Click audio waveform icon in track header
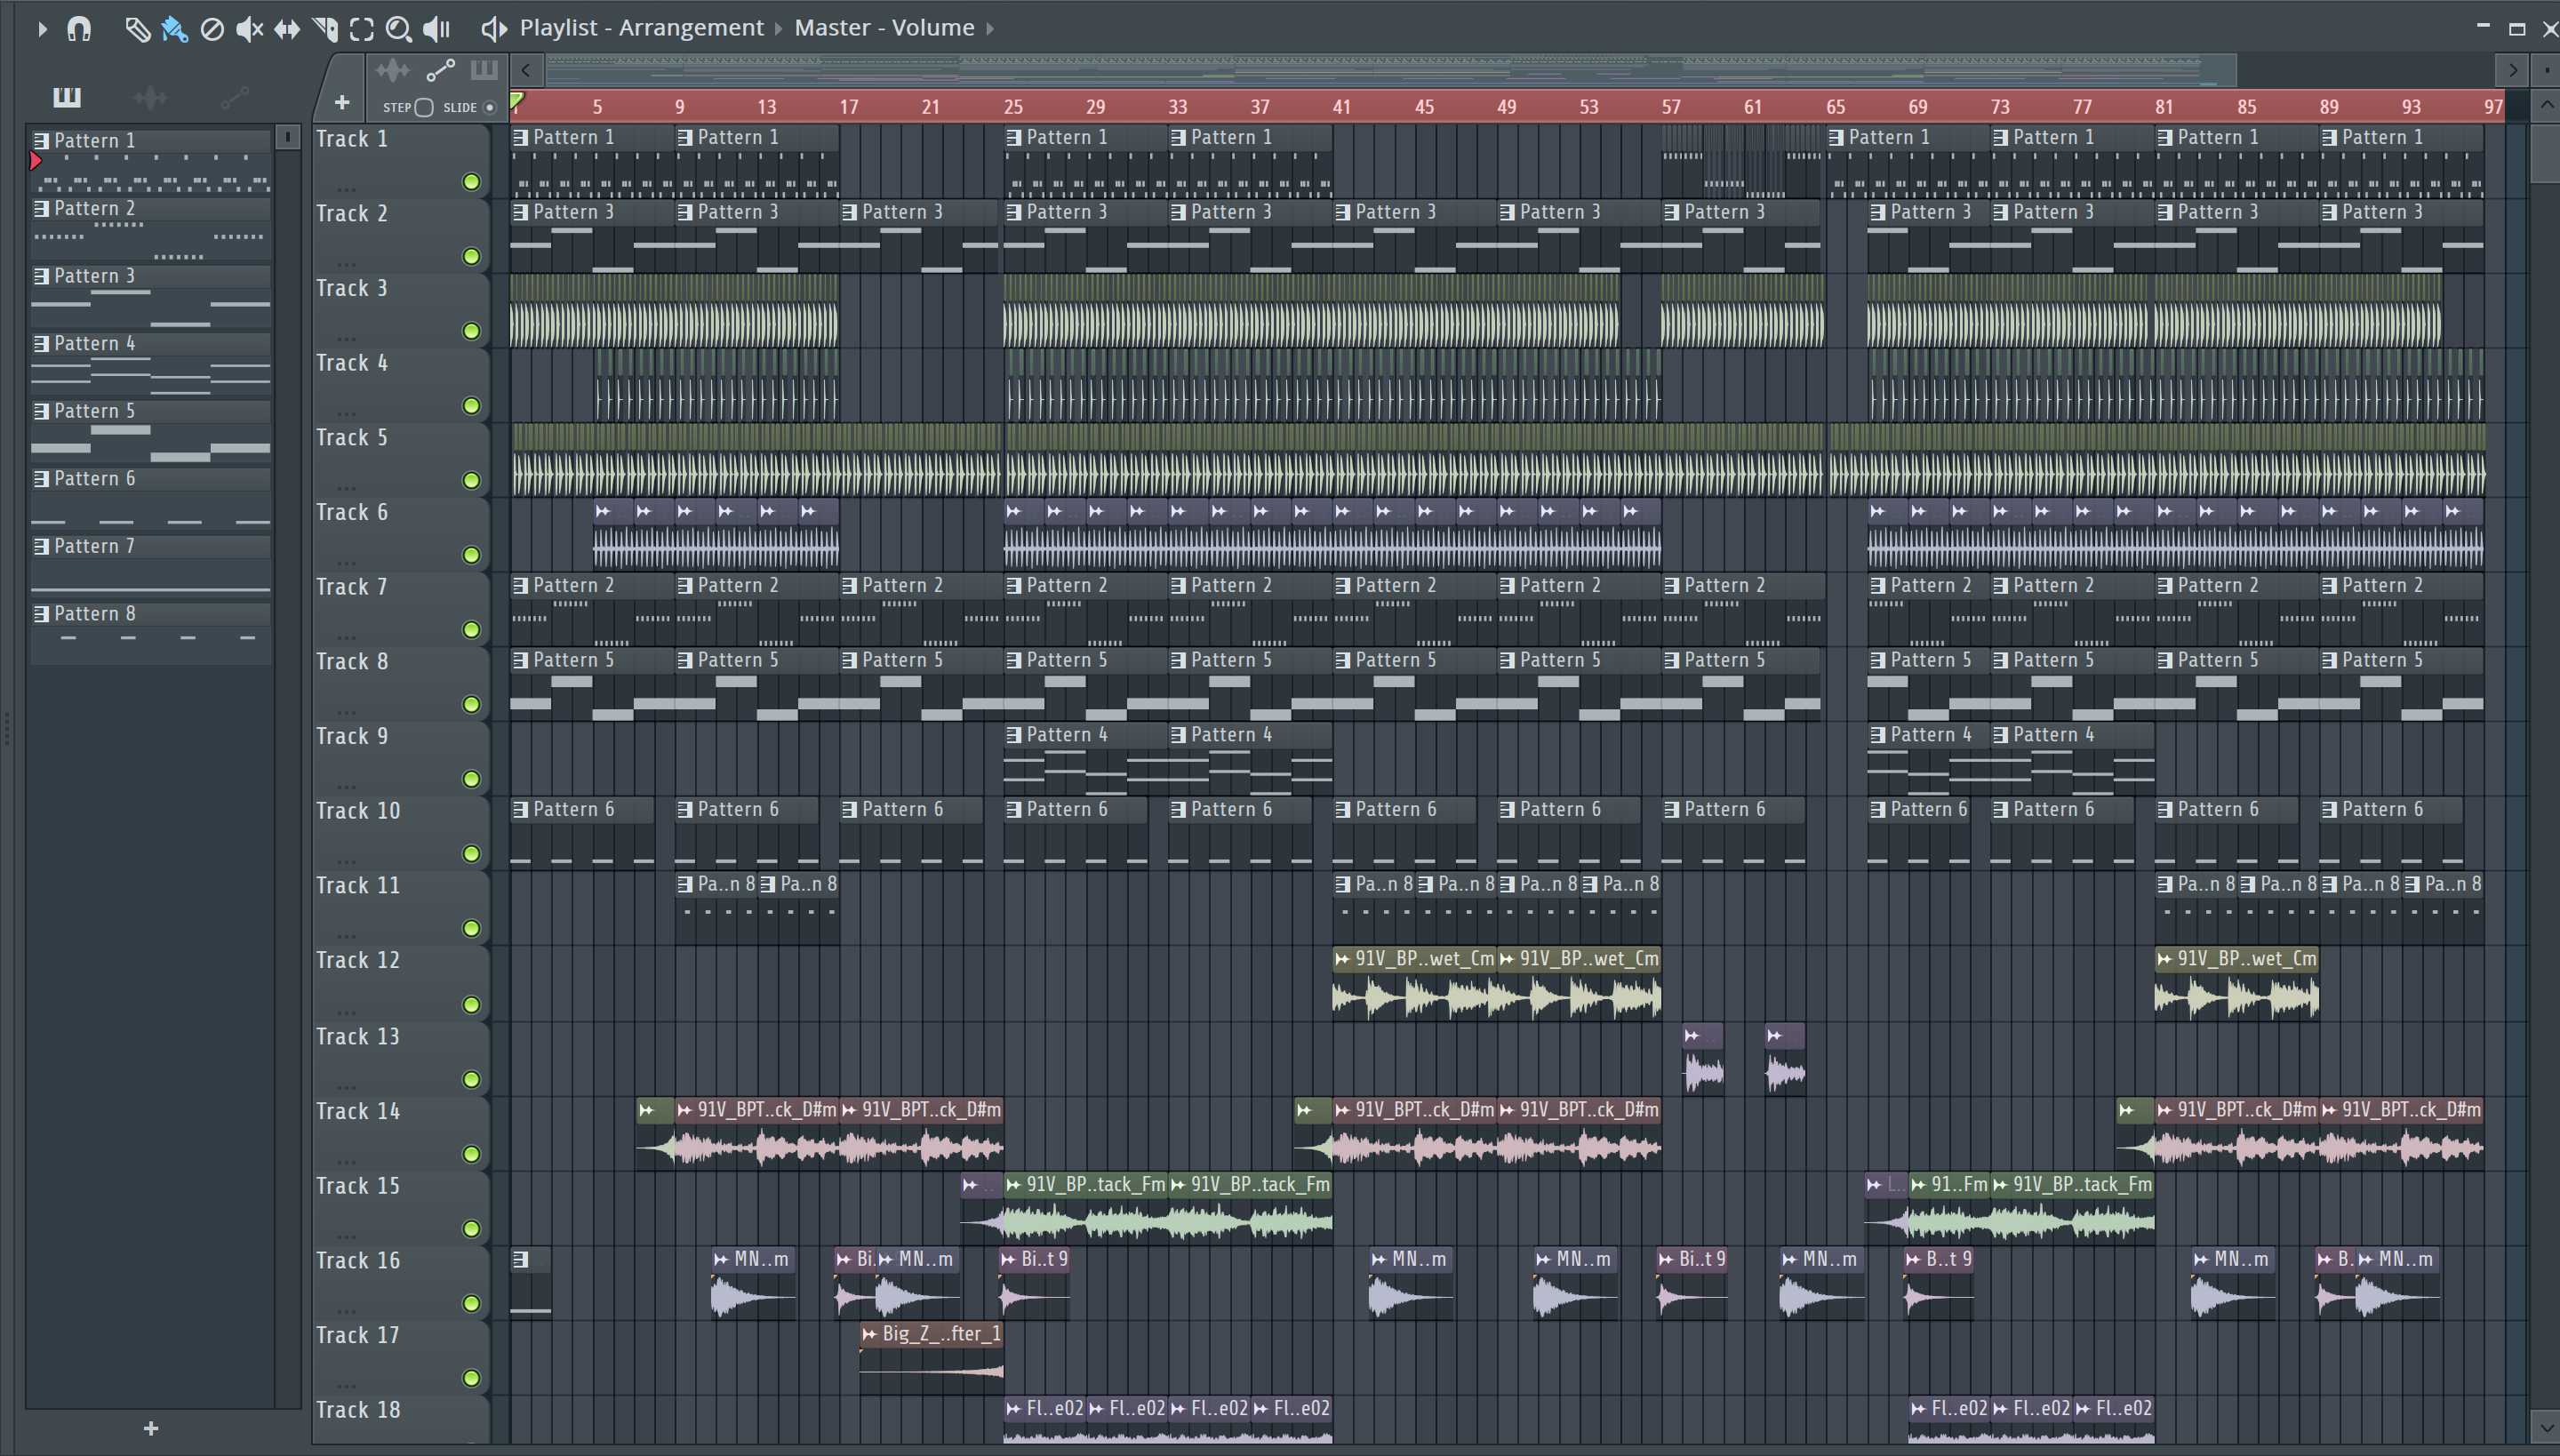Image resolution: width=2560 pixels, height=1456 pixels. click(x=393, y=70)
